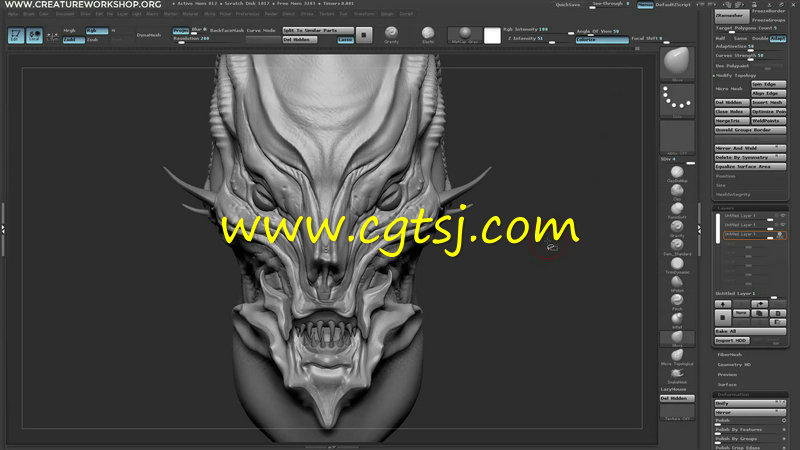Select the Pinch brush
Image resolution: width=800 pixels, height=450 pixels.
(677, 302)
